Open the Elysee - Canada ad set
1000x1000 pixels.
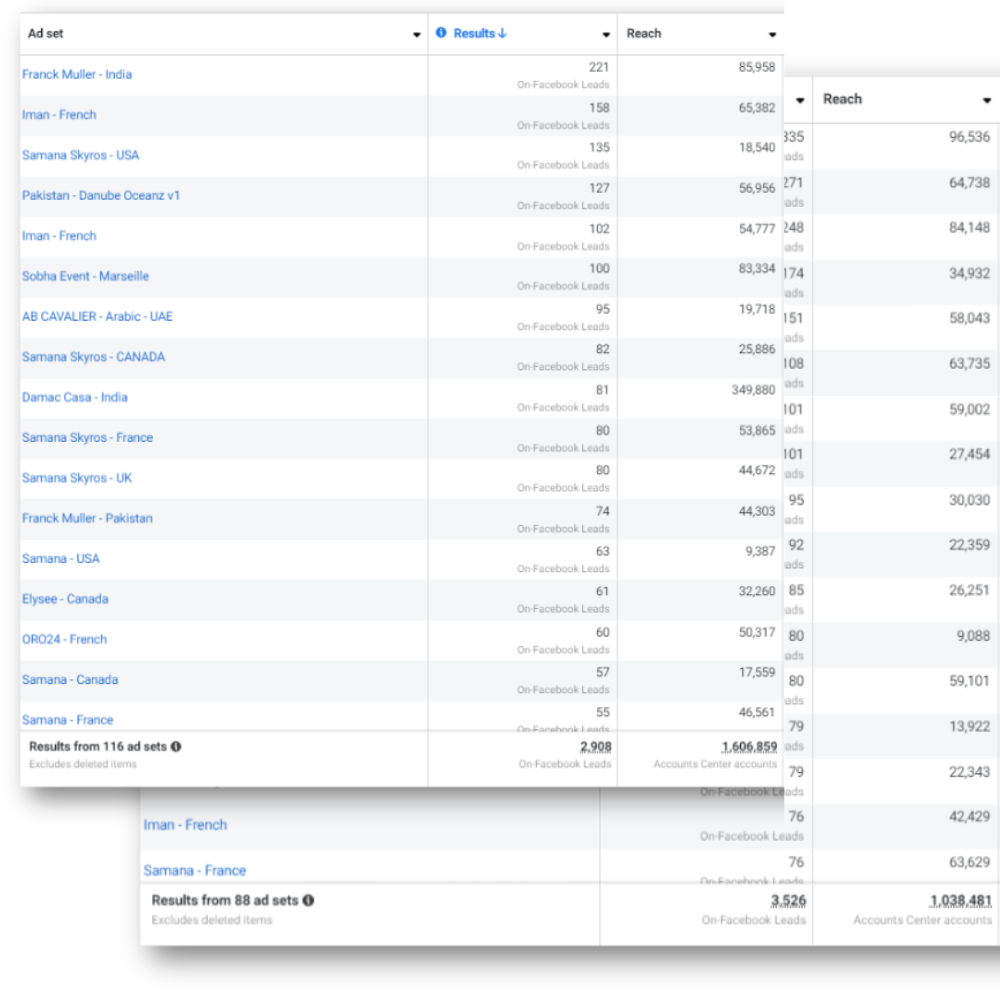65,599
